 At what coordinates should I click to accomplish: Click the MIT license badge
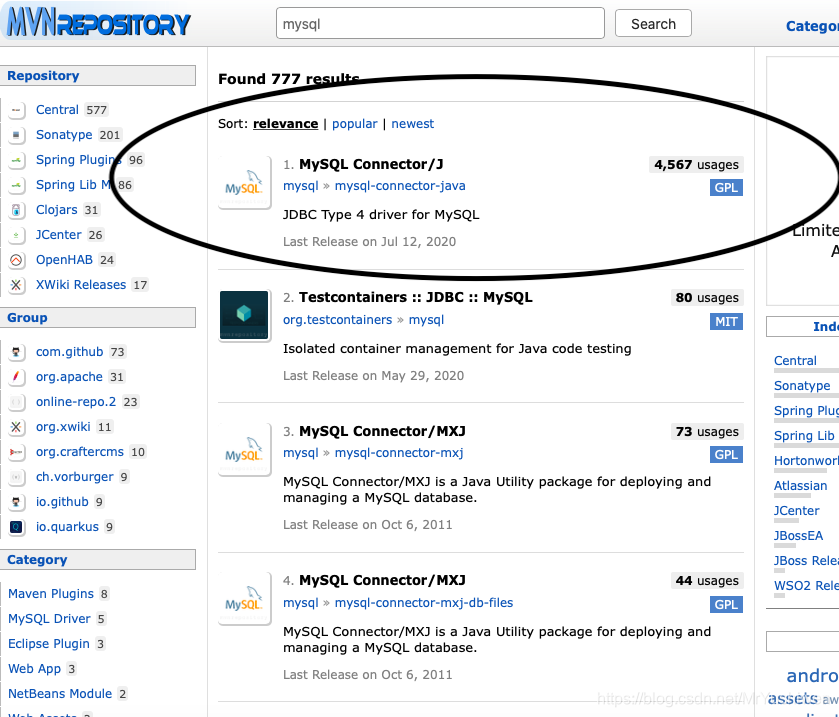coord(726,322)
